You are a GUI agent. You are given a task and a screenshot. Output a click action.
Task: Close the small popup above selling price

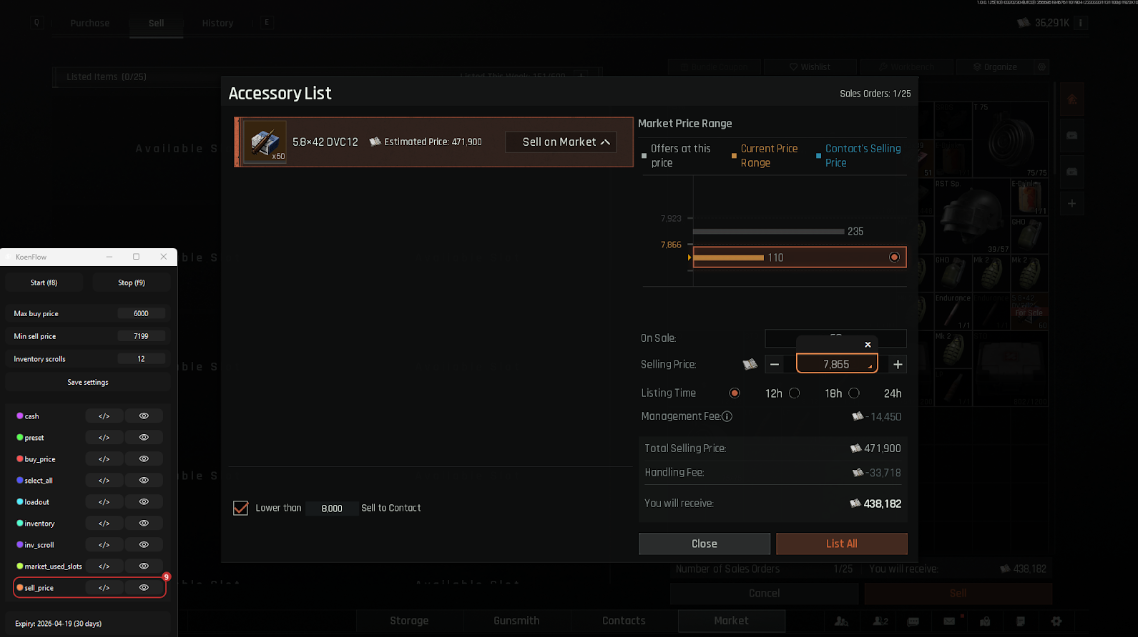click(x=867, y=345)
